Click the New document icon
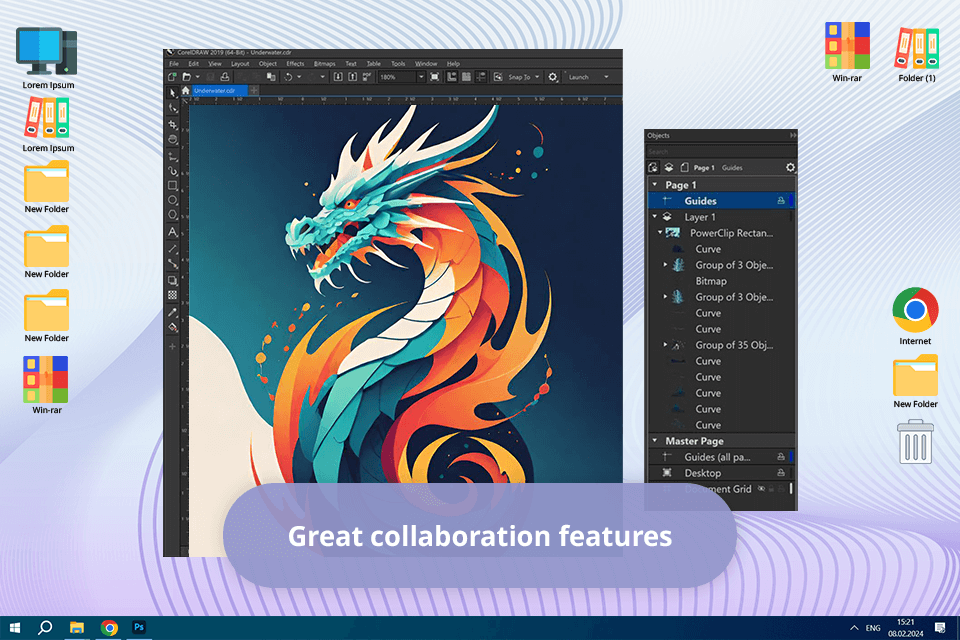 pyautogui.click(x=172, y=77)
